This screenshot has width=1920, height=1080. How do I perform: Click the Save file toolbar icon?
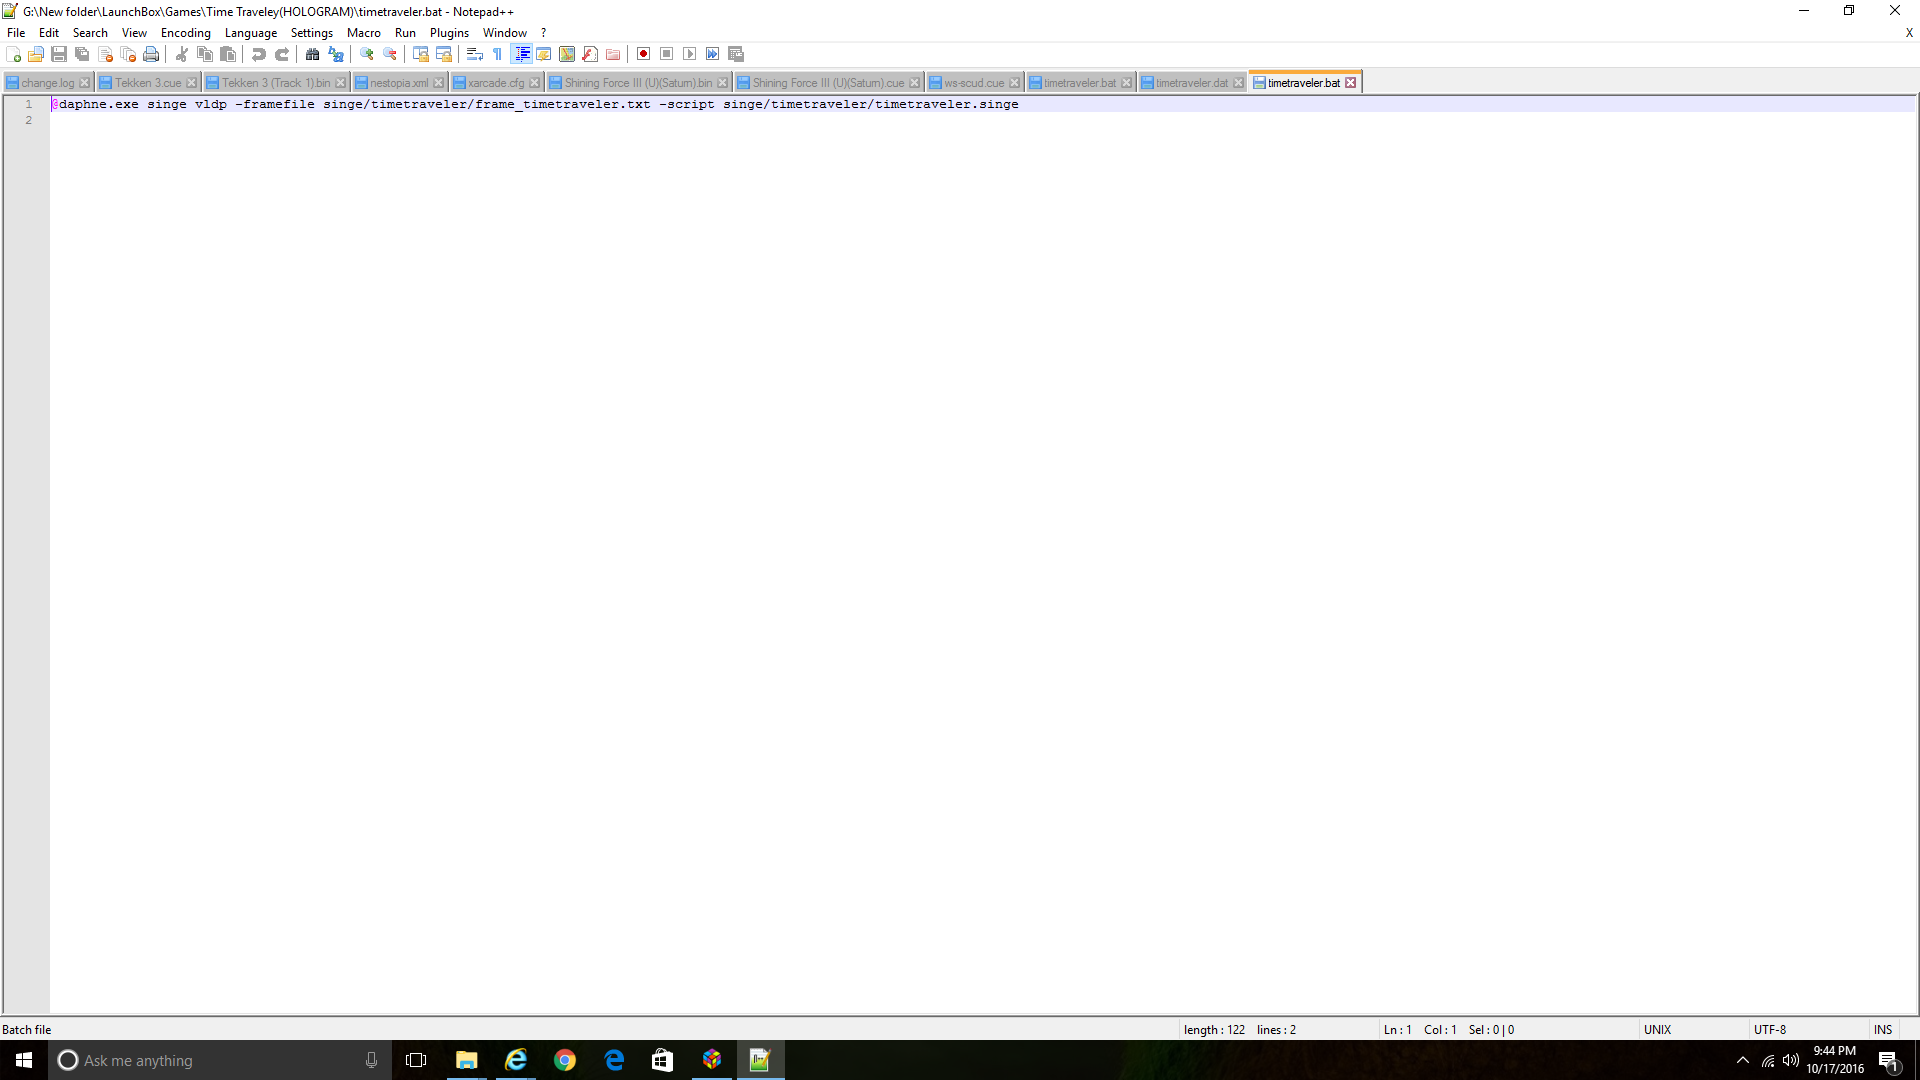[x=59, y=54]
